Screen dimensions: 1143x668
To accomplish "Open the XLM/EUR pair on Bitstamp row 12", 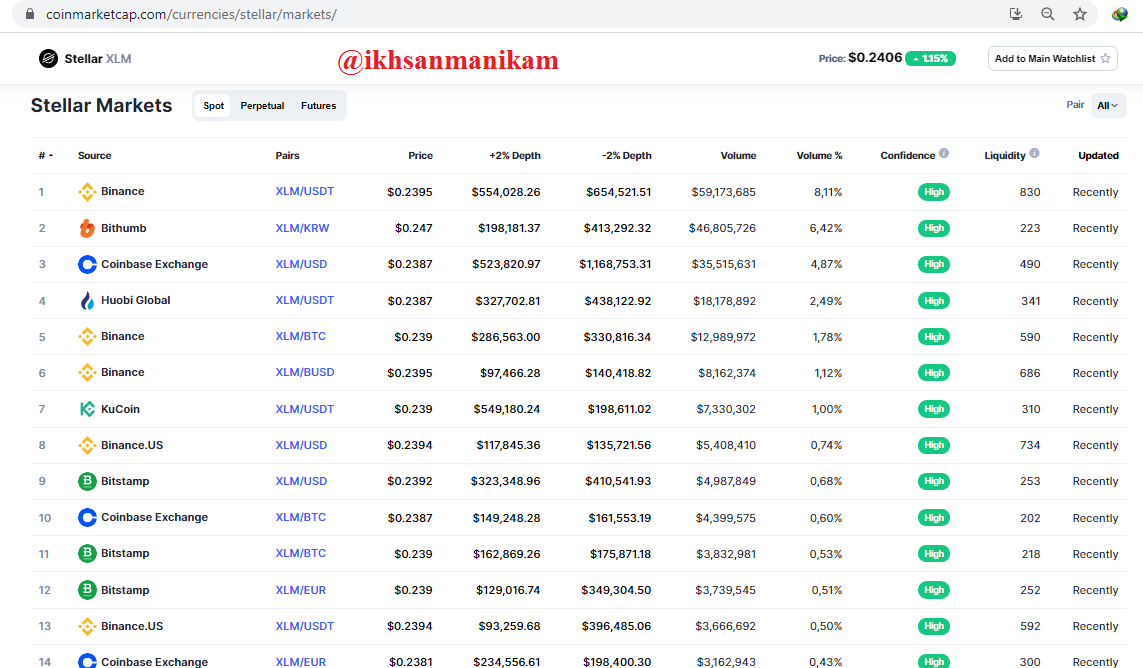I will [x=300, y=590].
